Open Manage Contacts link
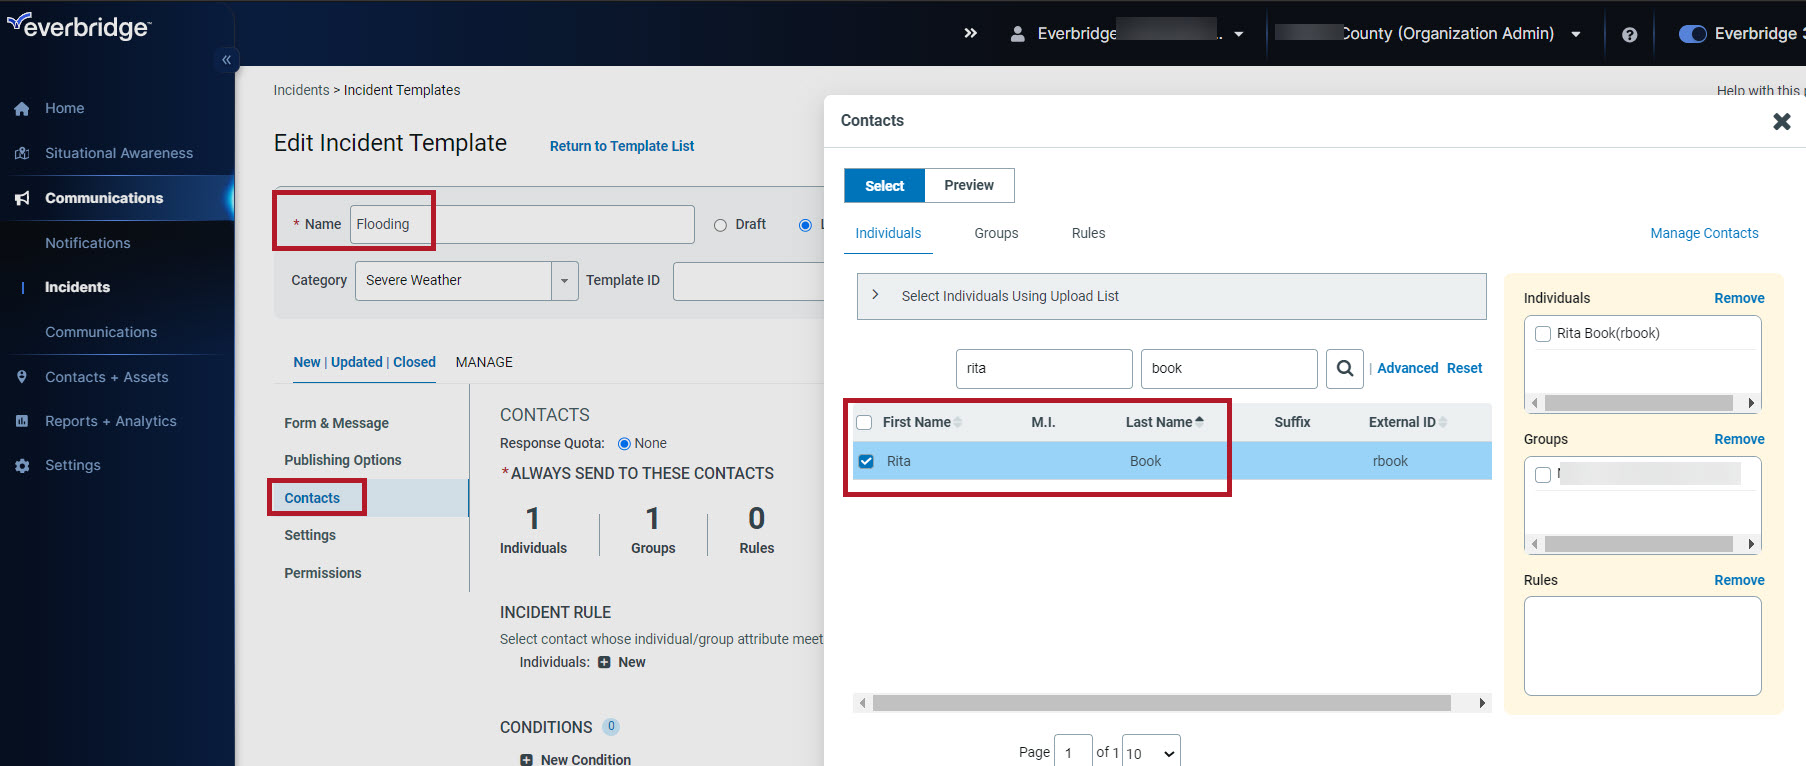The height and width of the screenshot is (766, 1806). pyautogui.click(x=1704, y=233)
